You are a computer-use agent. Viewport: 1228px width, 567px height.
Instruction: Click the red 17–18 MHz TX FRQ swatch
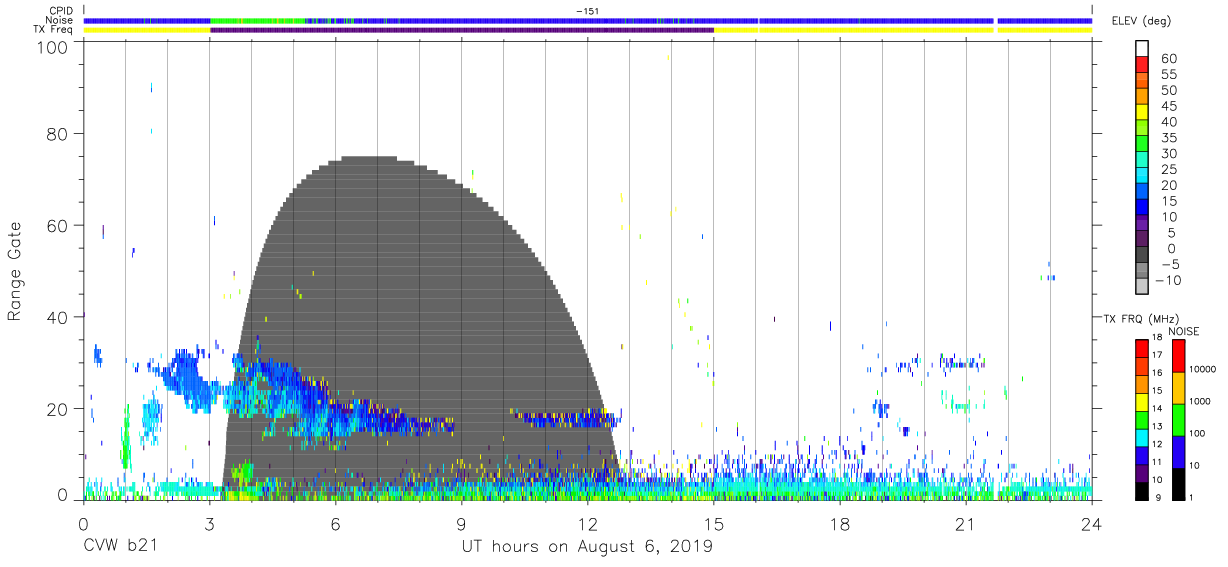pyautogui.click(x=1141, y=347)
